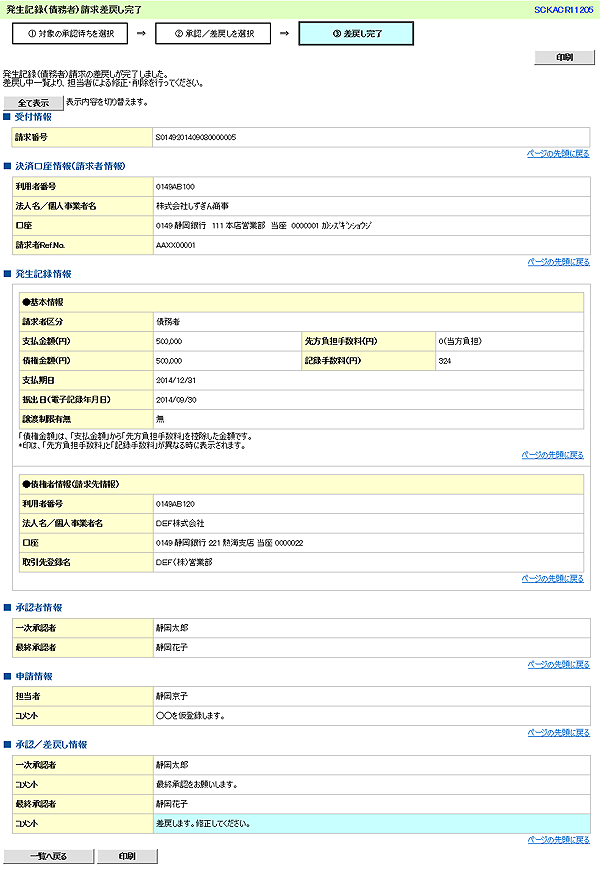This screenshot has height=872, width=600.
Task: Click the 決済口座情報(請求者情報) heading
Action: click(x=70, y=166)
